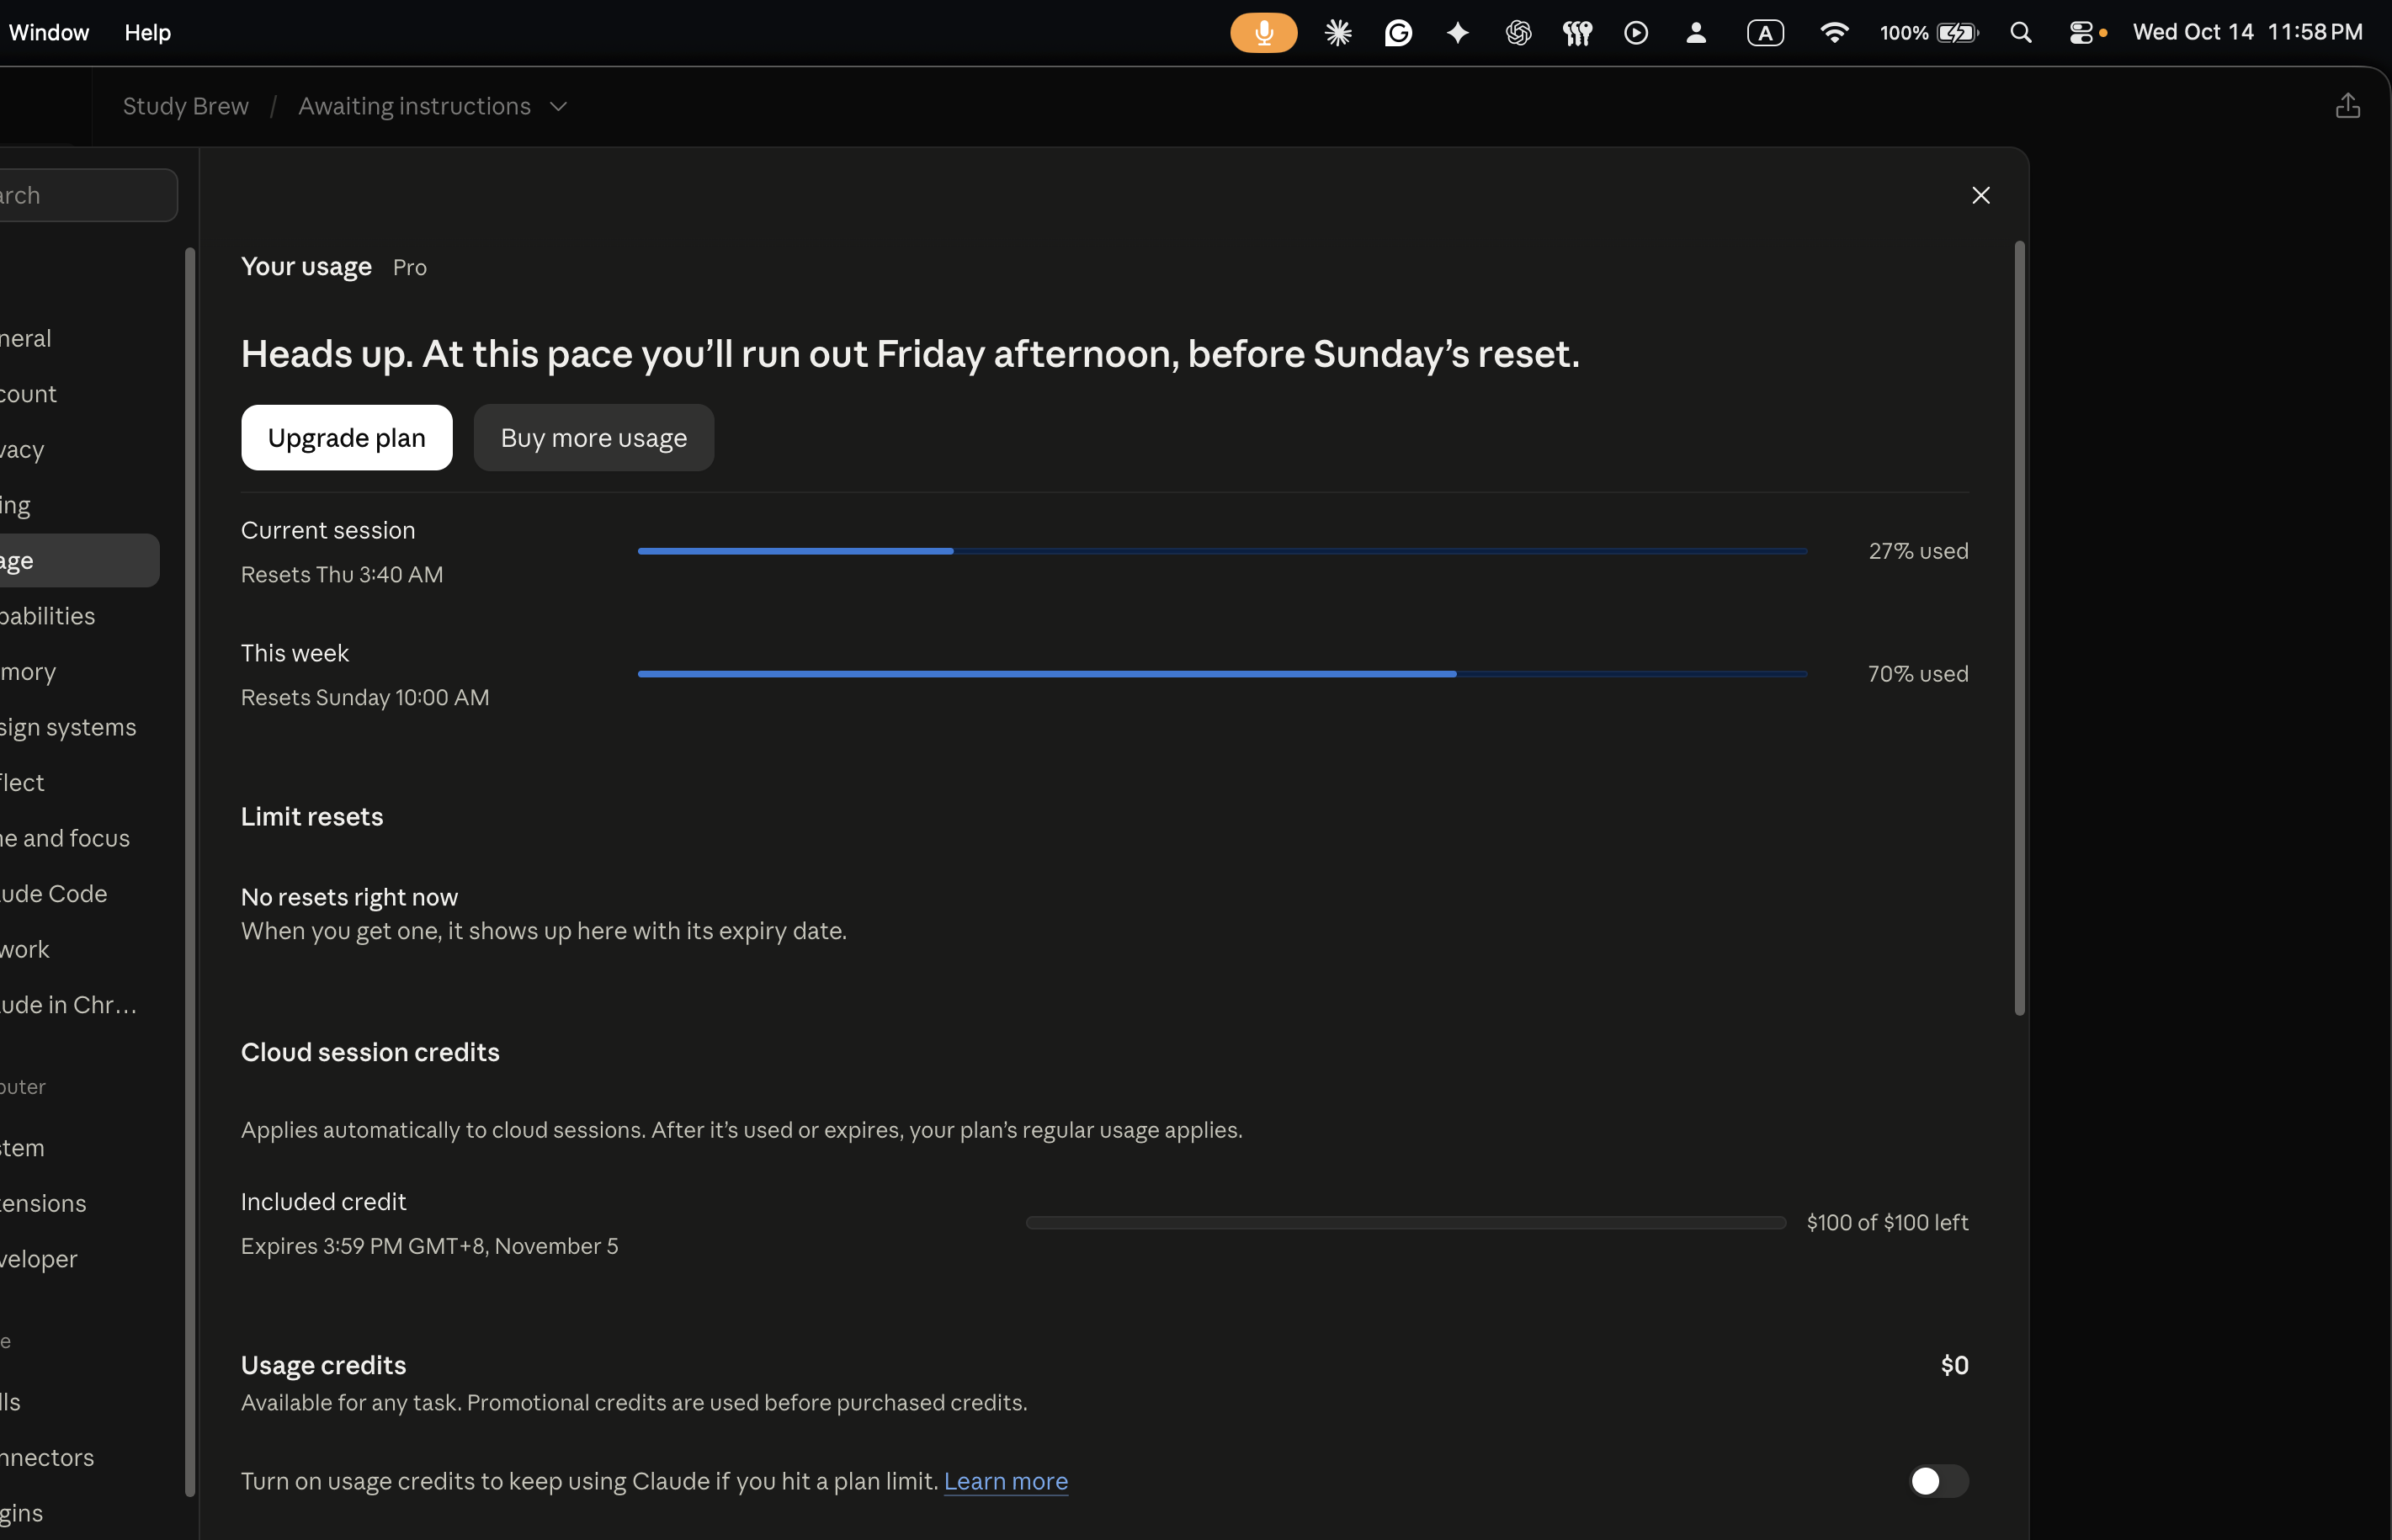
Task: Open Grammarly icon in menu bar
Action: coord(1398,33)
